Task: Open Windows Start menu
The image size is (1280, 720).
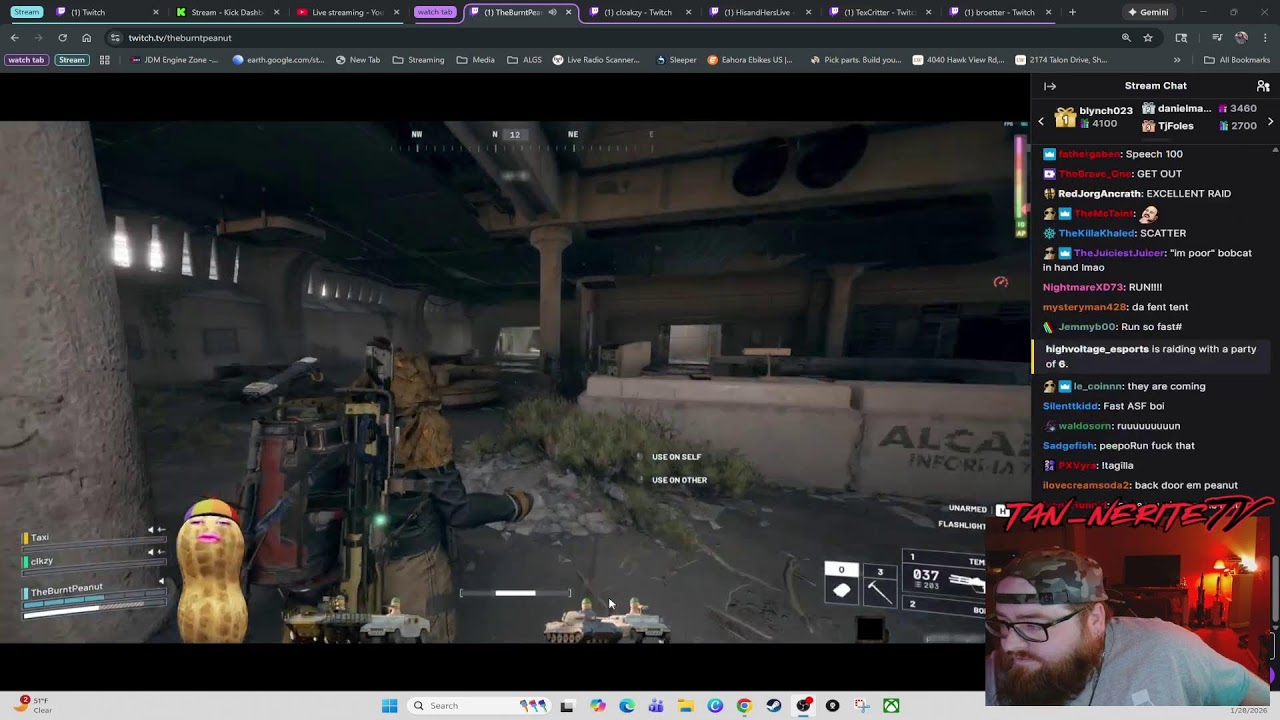Action: tap(389, 706)
